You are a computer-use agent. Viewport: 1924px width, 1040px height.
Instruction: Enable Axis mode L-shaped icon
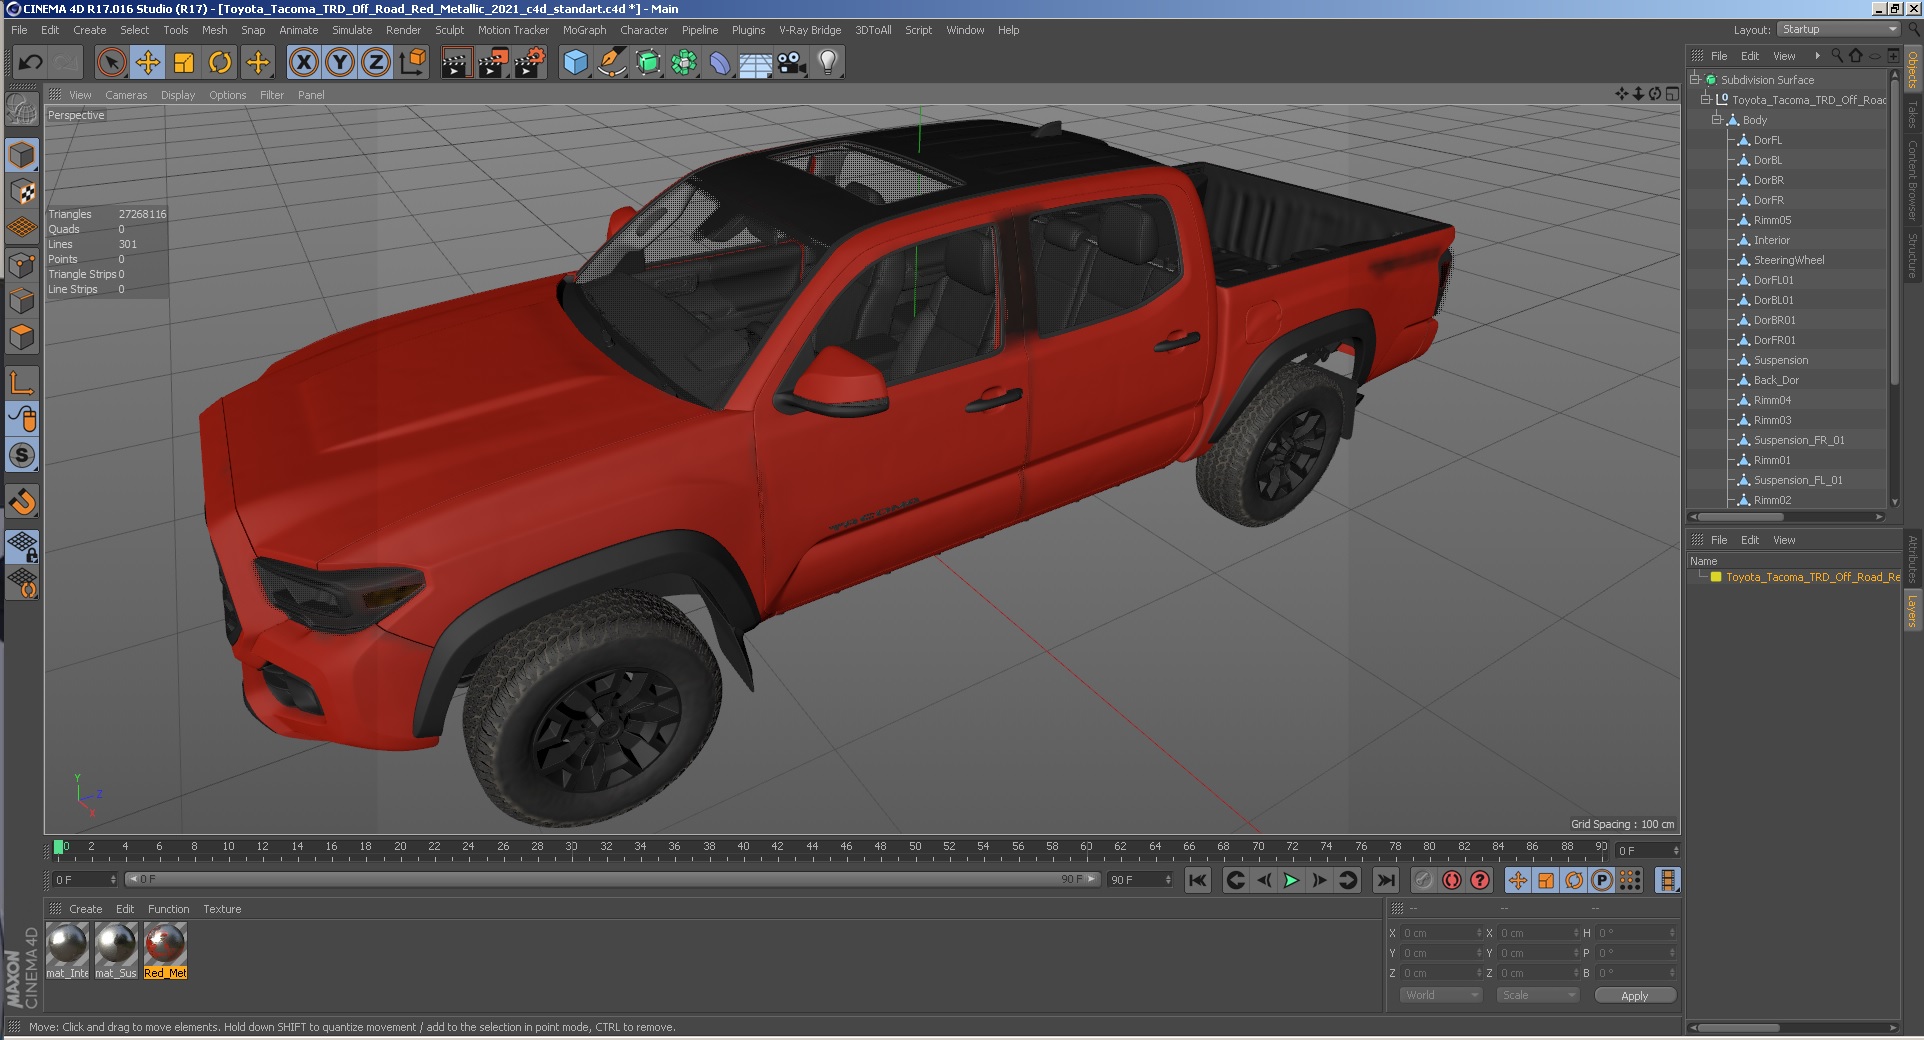pyautogui.click(x=22, y=383)
